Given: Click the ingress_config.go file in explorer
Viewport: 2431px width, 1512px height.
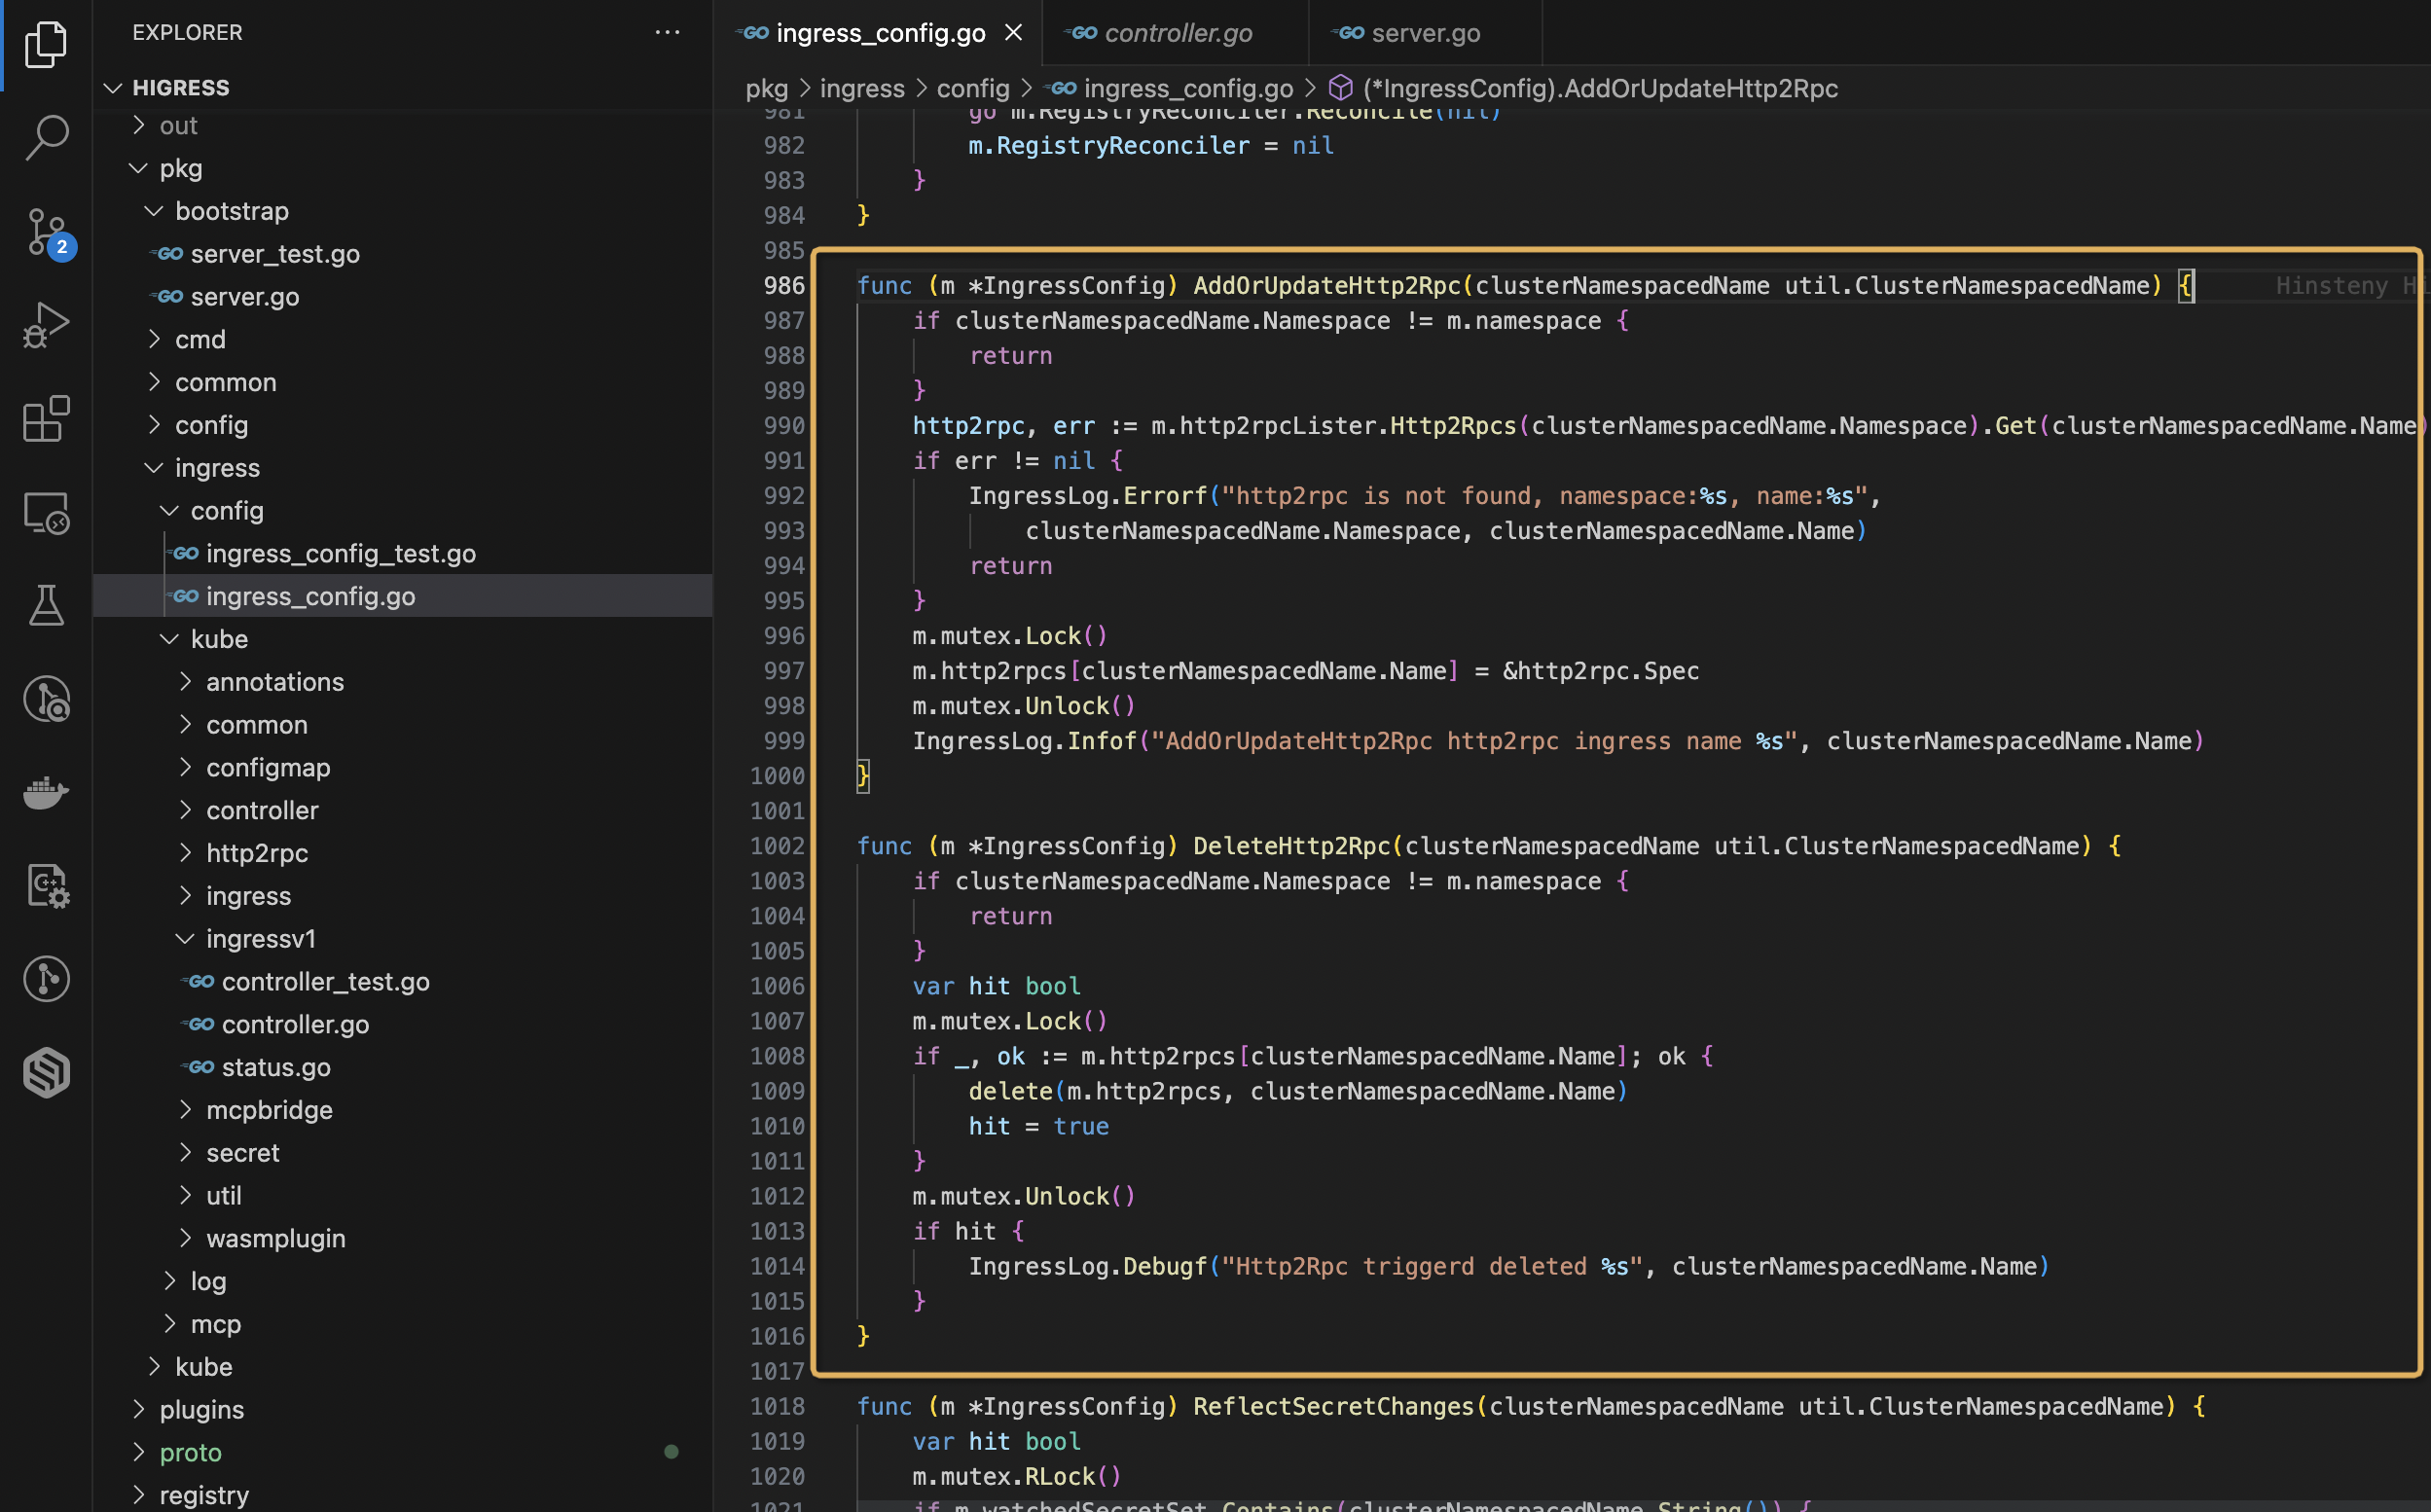Looking at the screenshot, I should pyautogui.click(x=310, y=594).
